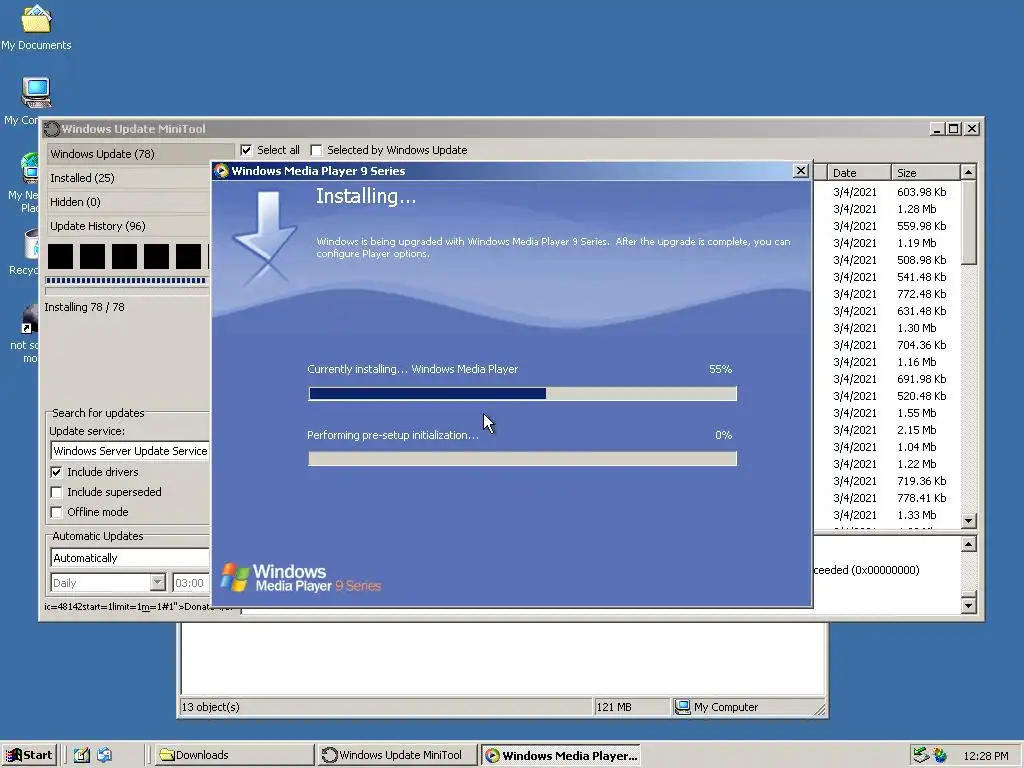Click the pre-setup initialization progress bar

[x=522, y=458]
